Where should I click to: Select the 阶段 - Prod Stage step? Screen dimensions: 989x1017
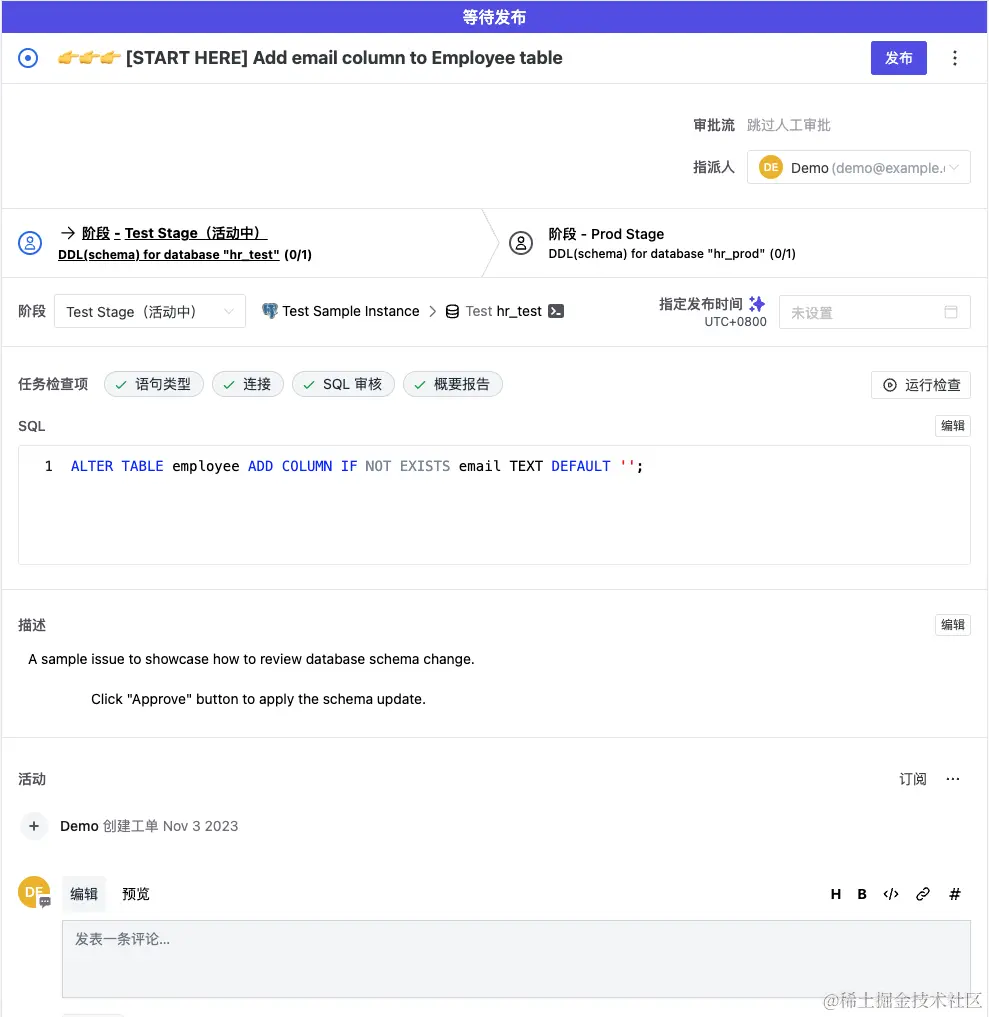[606, 233]
